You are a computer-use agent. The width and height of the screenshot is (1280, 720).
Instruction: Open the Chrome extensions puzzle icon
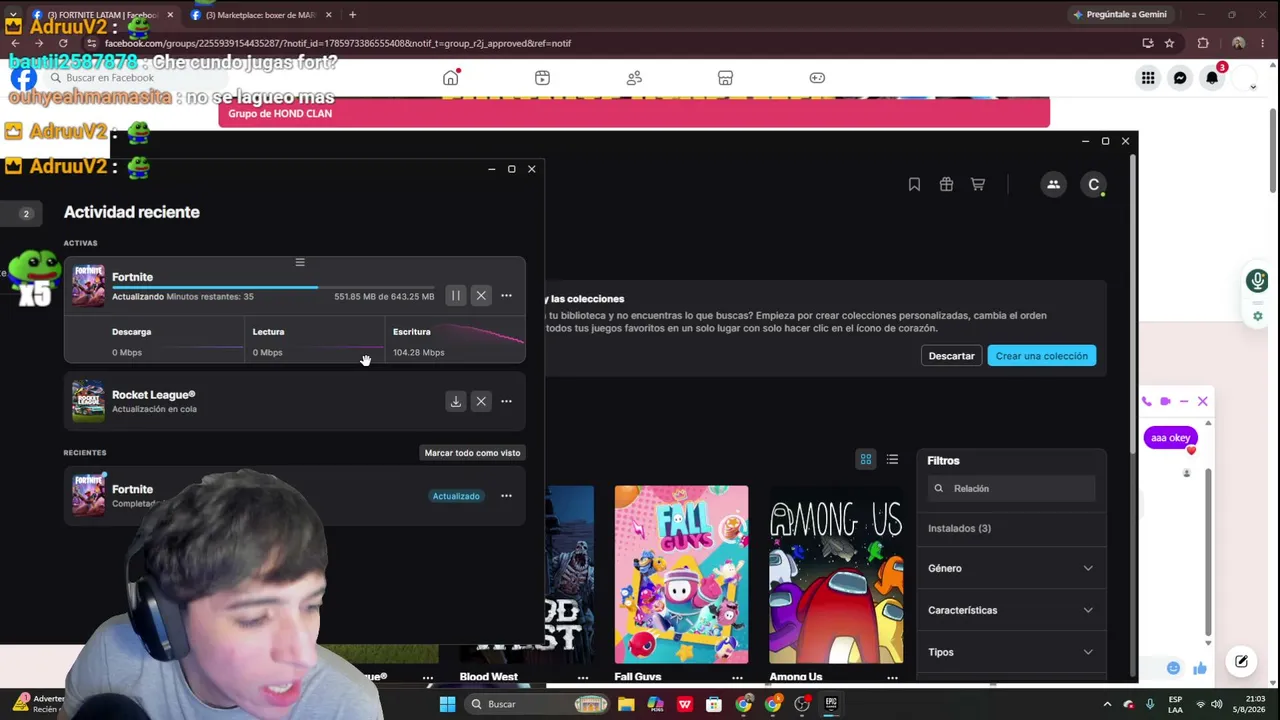1203,43
